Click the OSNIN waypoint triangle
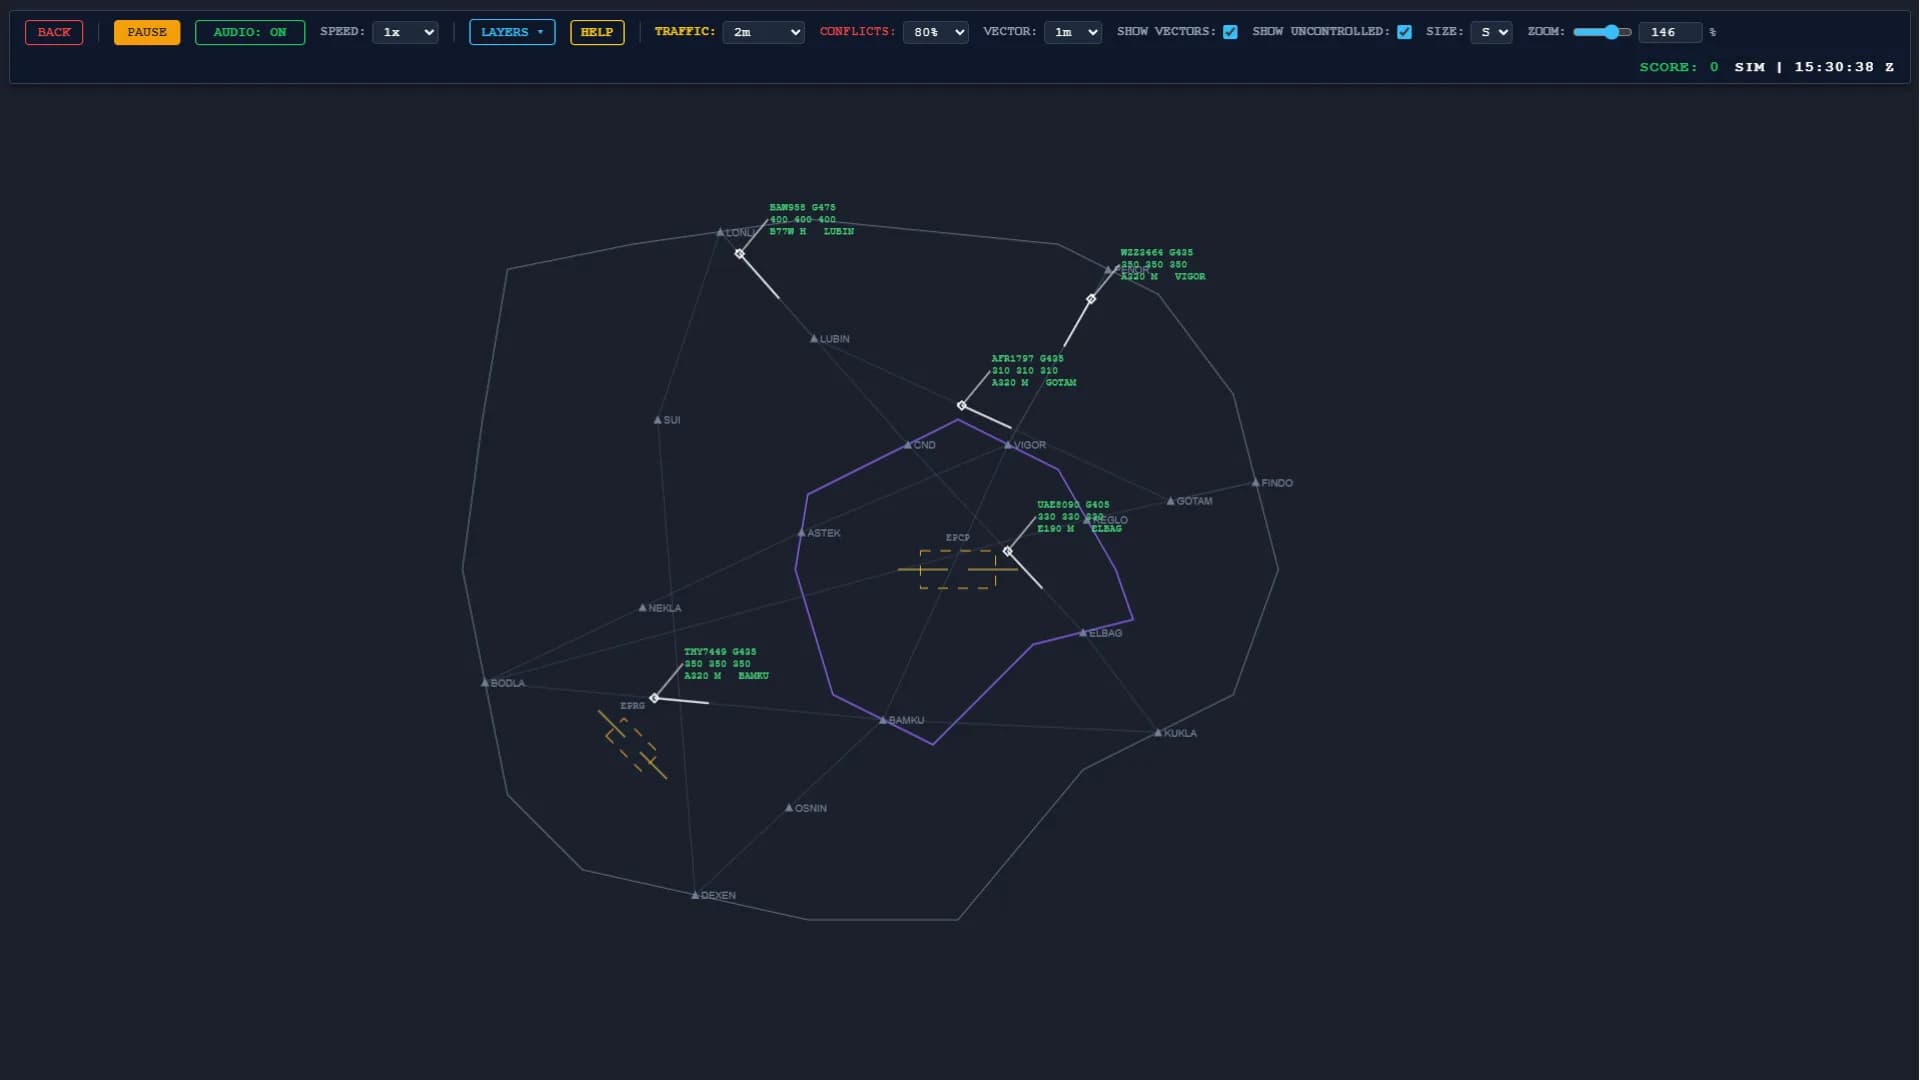The height and width of the screenshot is (1080, 1920). (x=789, y=807)
